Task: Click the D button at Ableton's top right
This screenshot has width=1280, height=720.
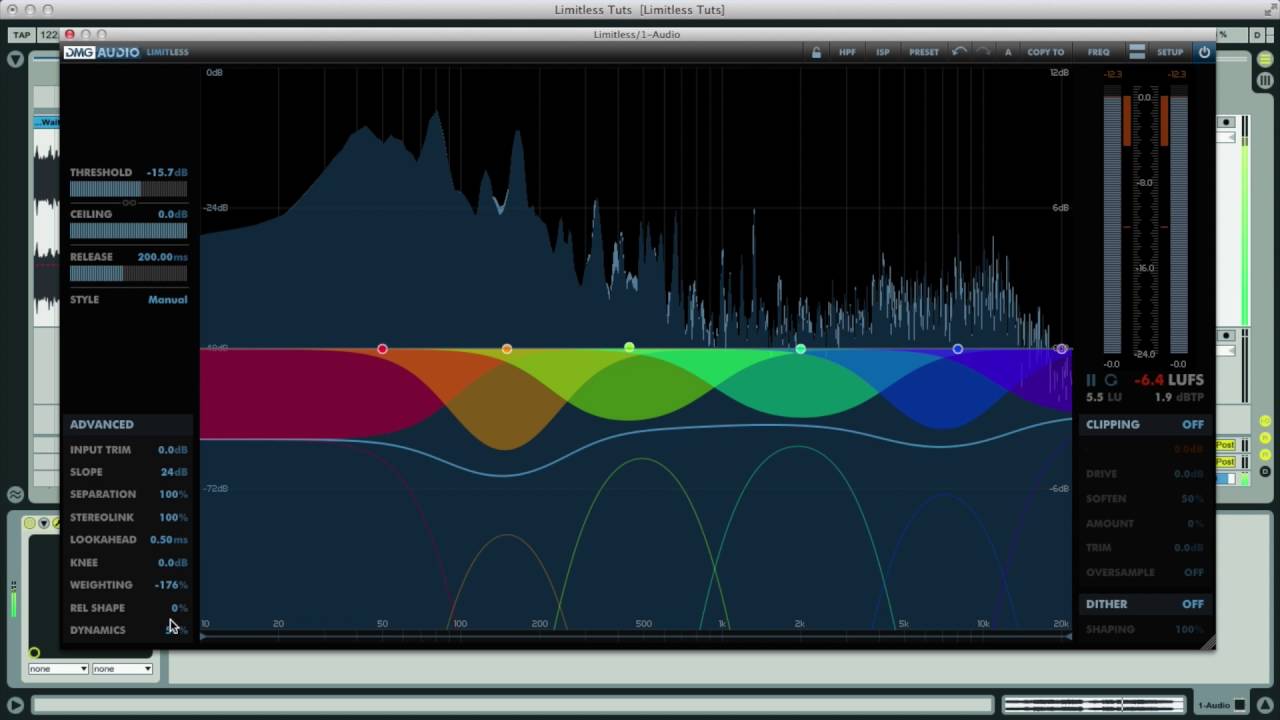Action: point(1258,35)
